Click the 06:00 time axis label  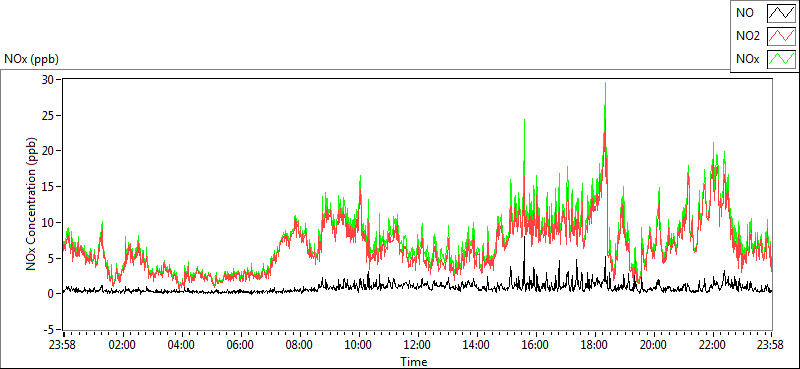pyautogui.click(x=240, y=344)
